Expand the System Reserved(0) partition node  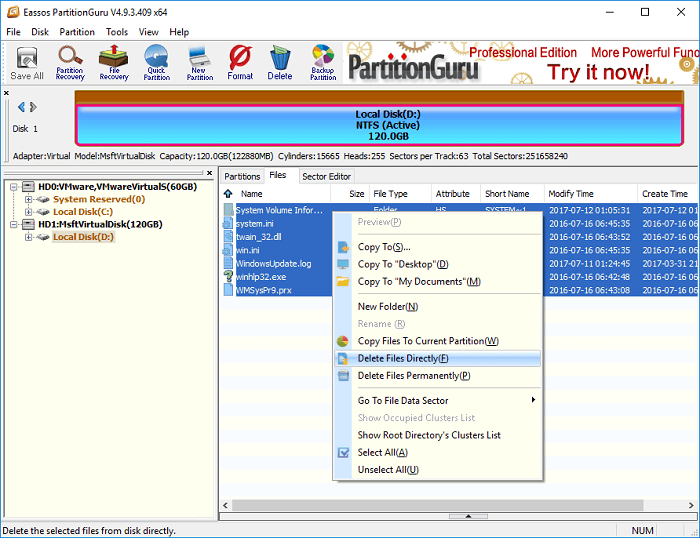29,199
